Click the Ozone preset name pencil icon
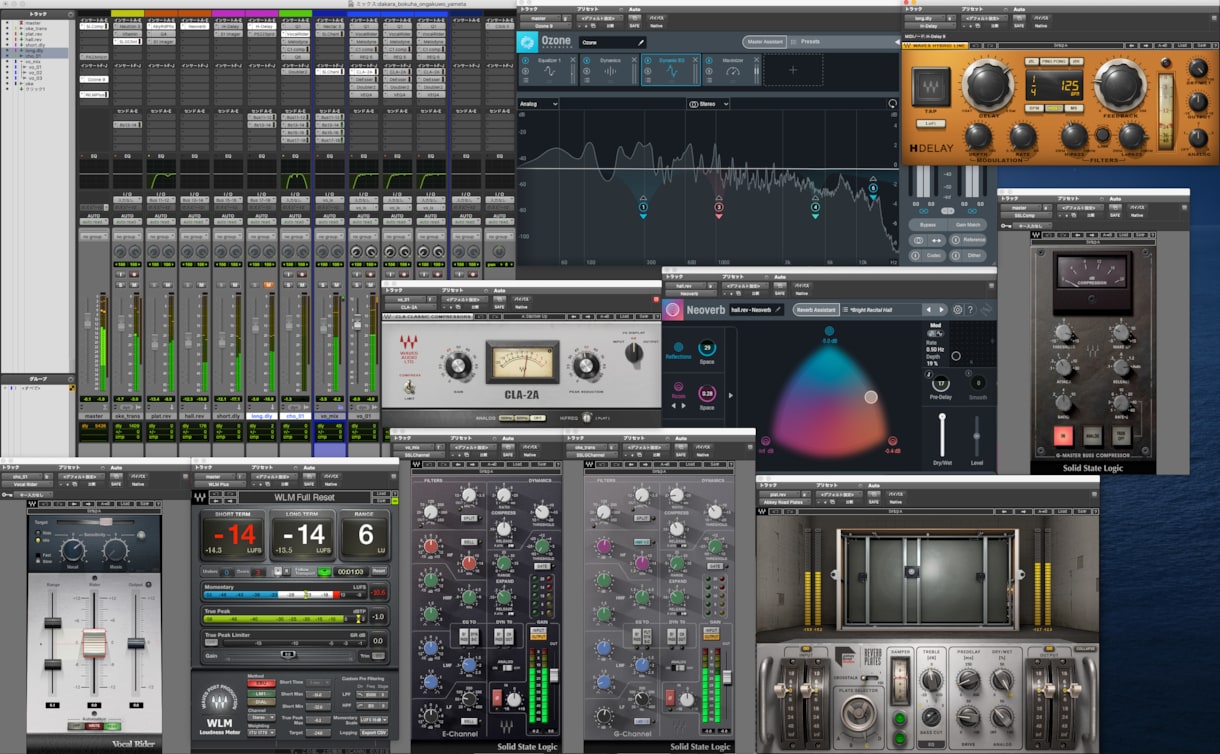This screenshot has width=1220, height=754. pos(641,42)
